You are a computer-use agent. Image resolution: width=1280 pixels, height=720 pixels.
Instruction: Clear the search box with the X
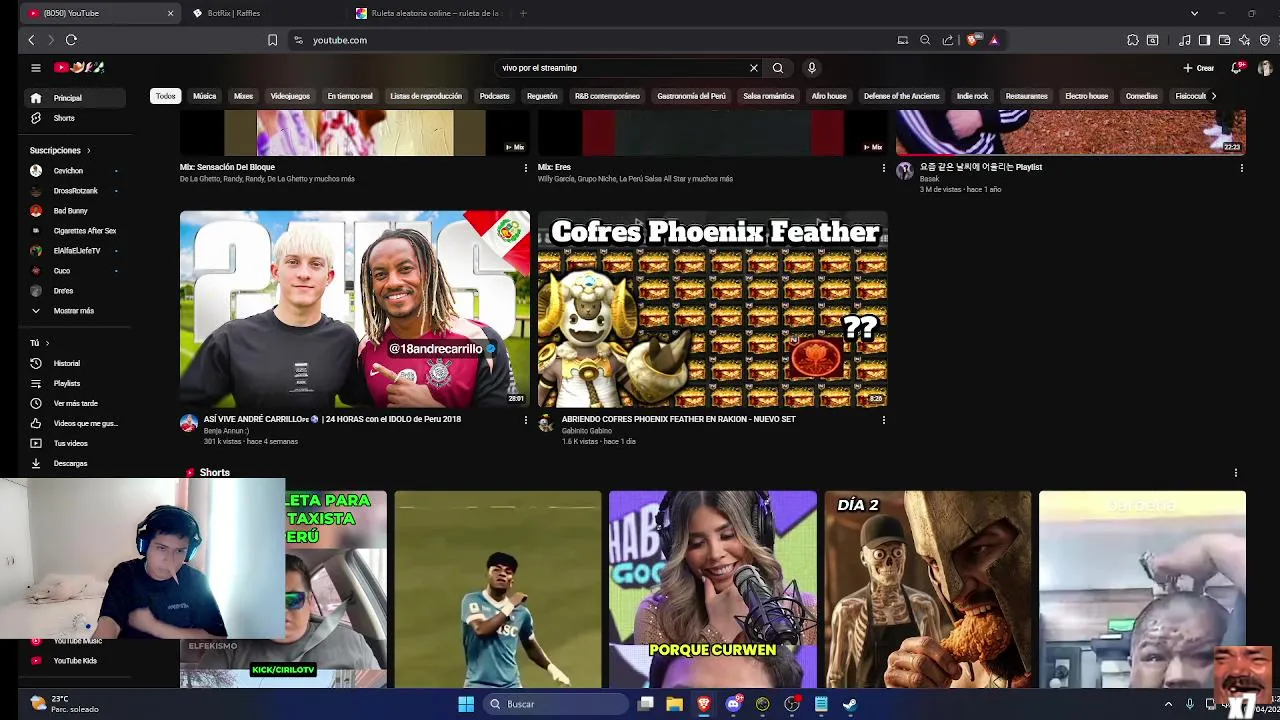point(754,68)
